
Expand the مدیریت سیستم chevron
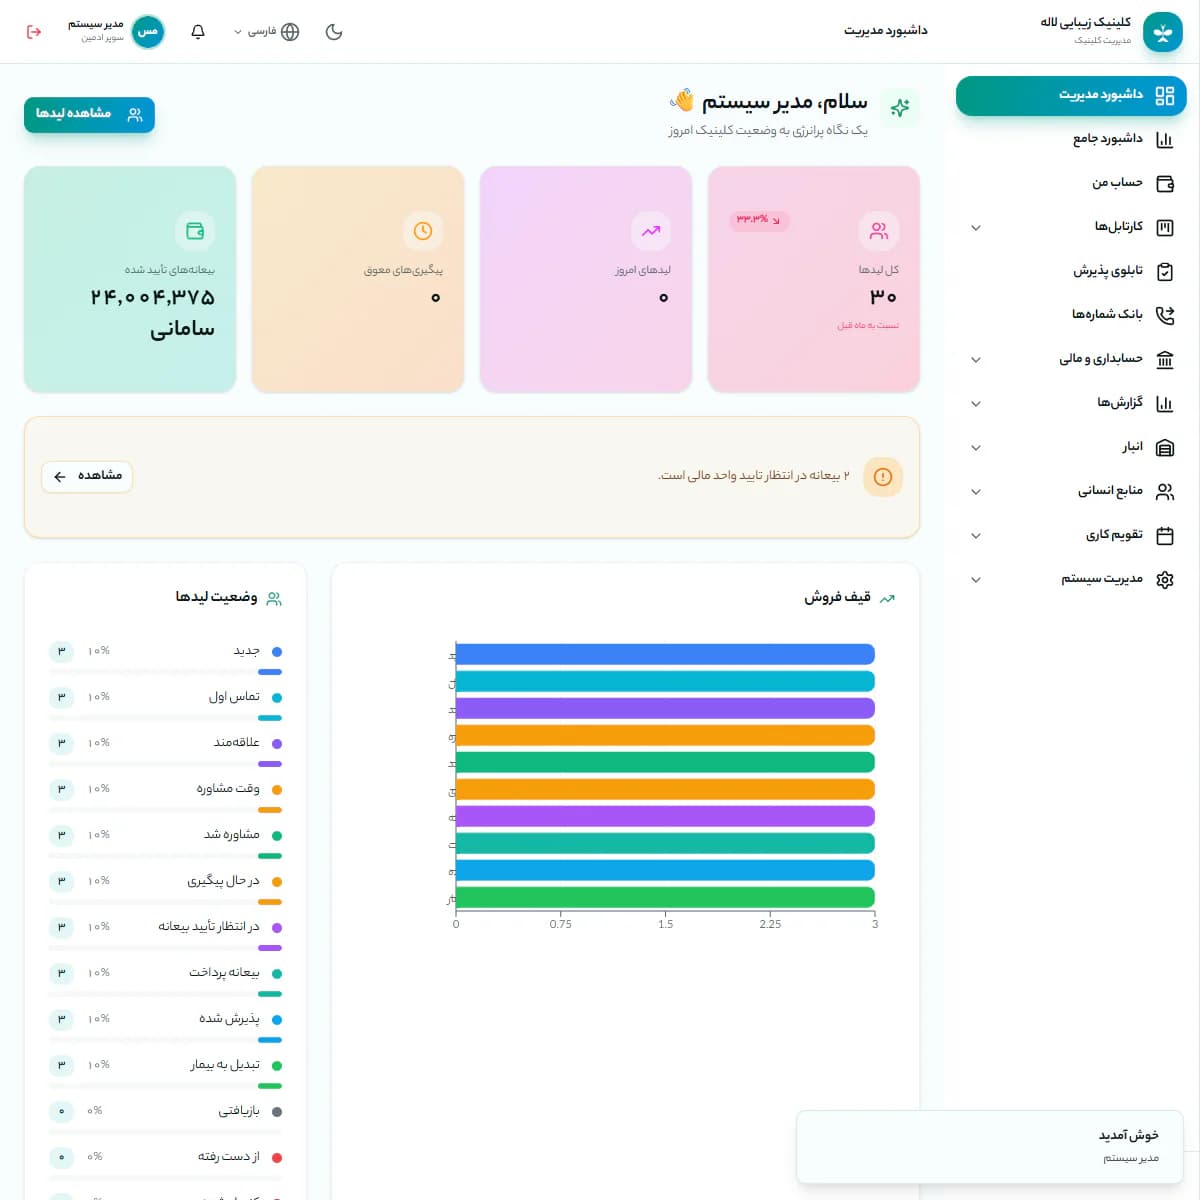pos(976,580)
